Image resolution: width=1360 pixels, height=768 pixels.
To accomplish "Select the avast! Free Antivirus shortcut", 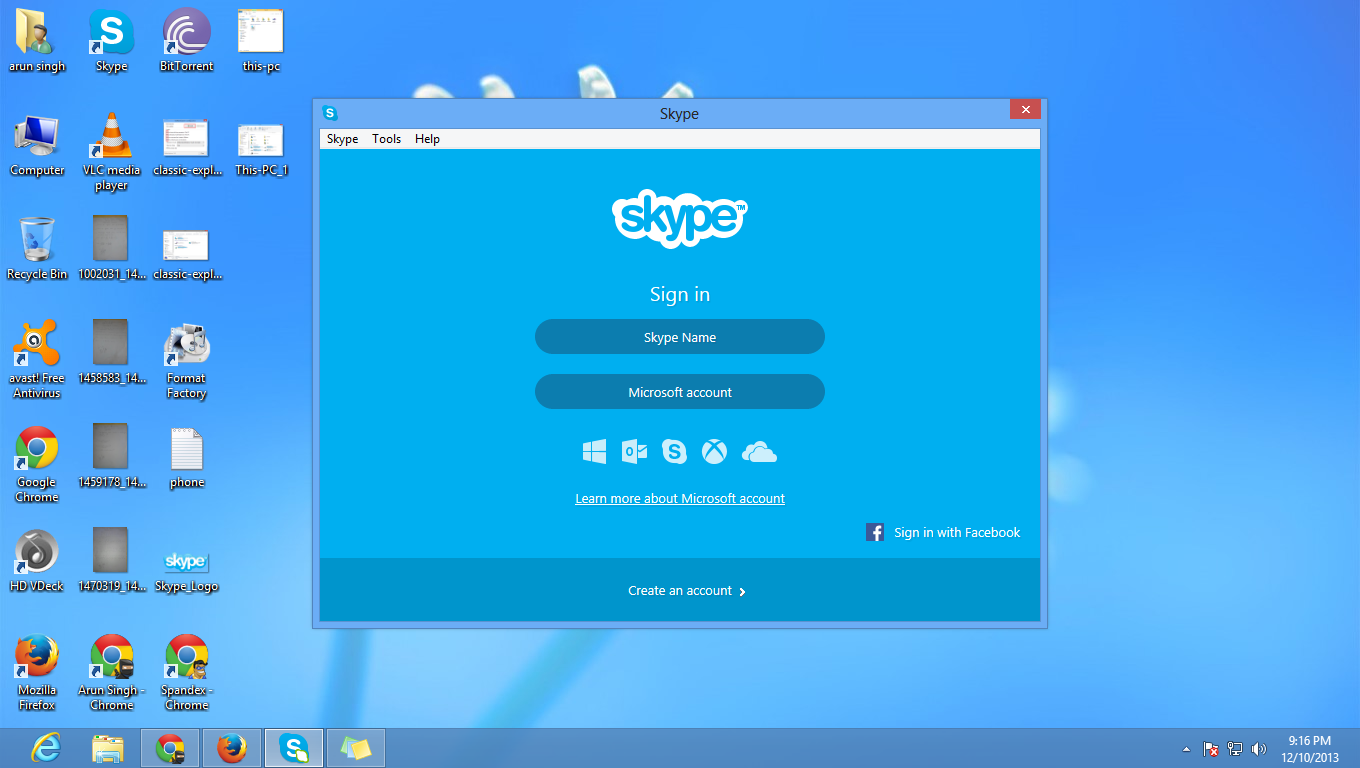I will click(x=37, y=361).
